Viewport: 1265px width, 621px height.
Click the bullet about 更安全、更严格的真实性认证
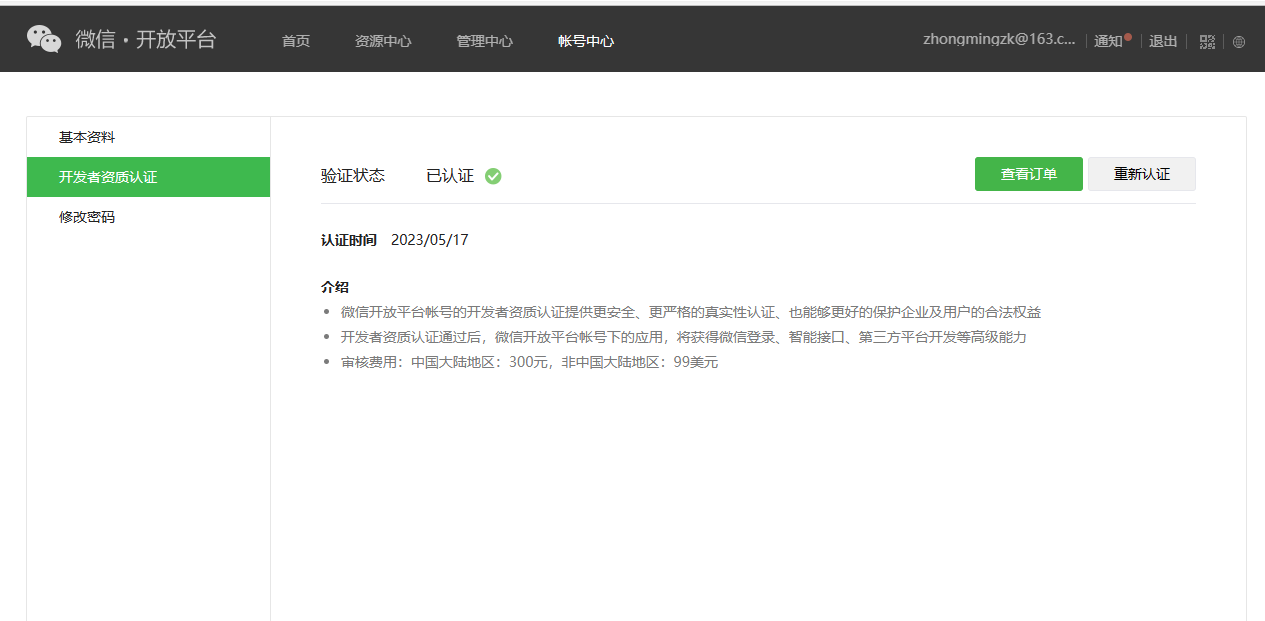point(691,312)
